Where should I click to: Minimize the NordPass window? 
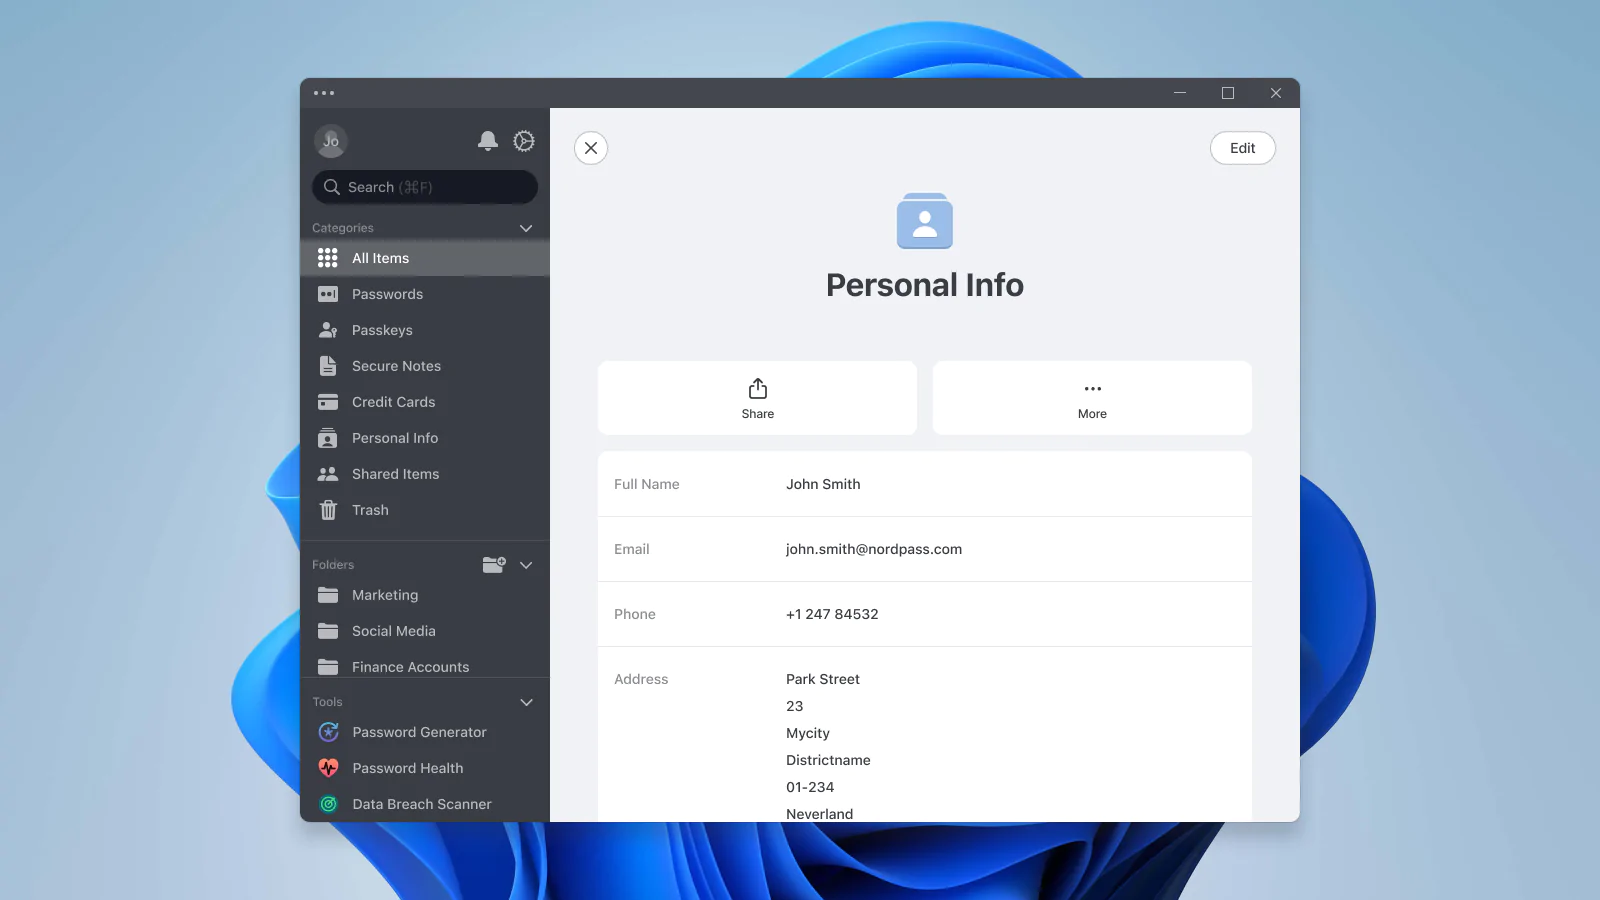[1180, 93]
